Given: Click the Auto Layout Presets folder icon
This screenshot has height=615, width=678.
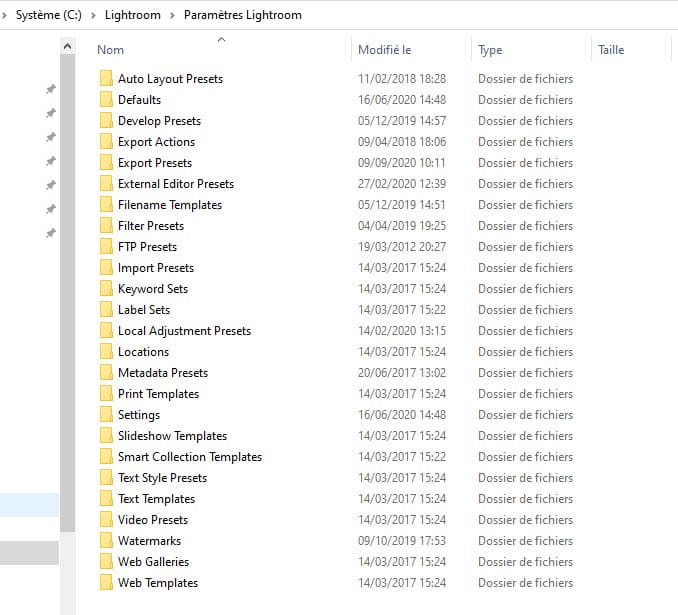Looking at the screenshot, I should [x=106, y=79].
